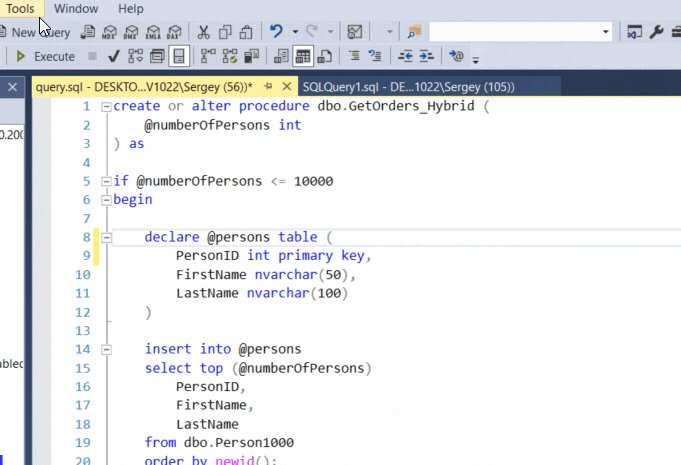
Task: Toggle Include Client Statistics
Action: (251, 56)
